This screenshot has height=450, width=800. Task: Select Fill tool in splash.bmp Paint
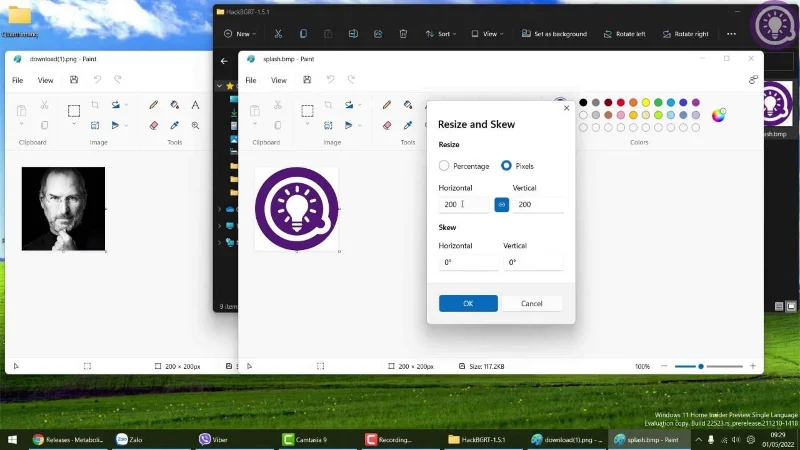[x=408, y=105]
